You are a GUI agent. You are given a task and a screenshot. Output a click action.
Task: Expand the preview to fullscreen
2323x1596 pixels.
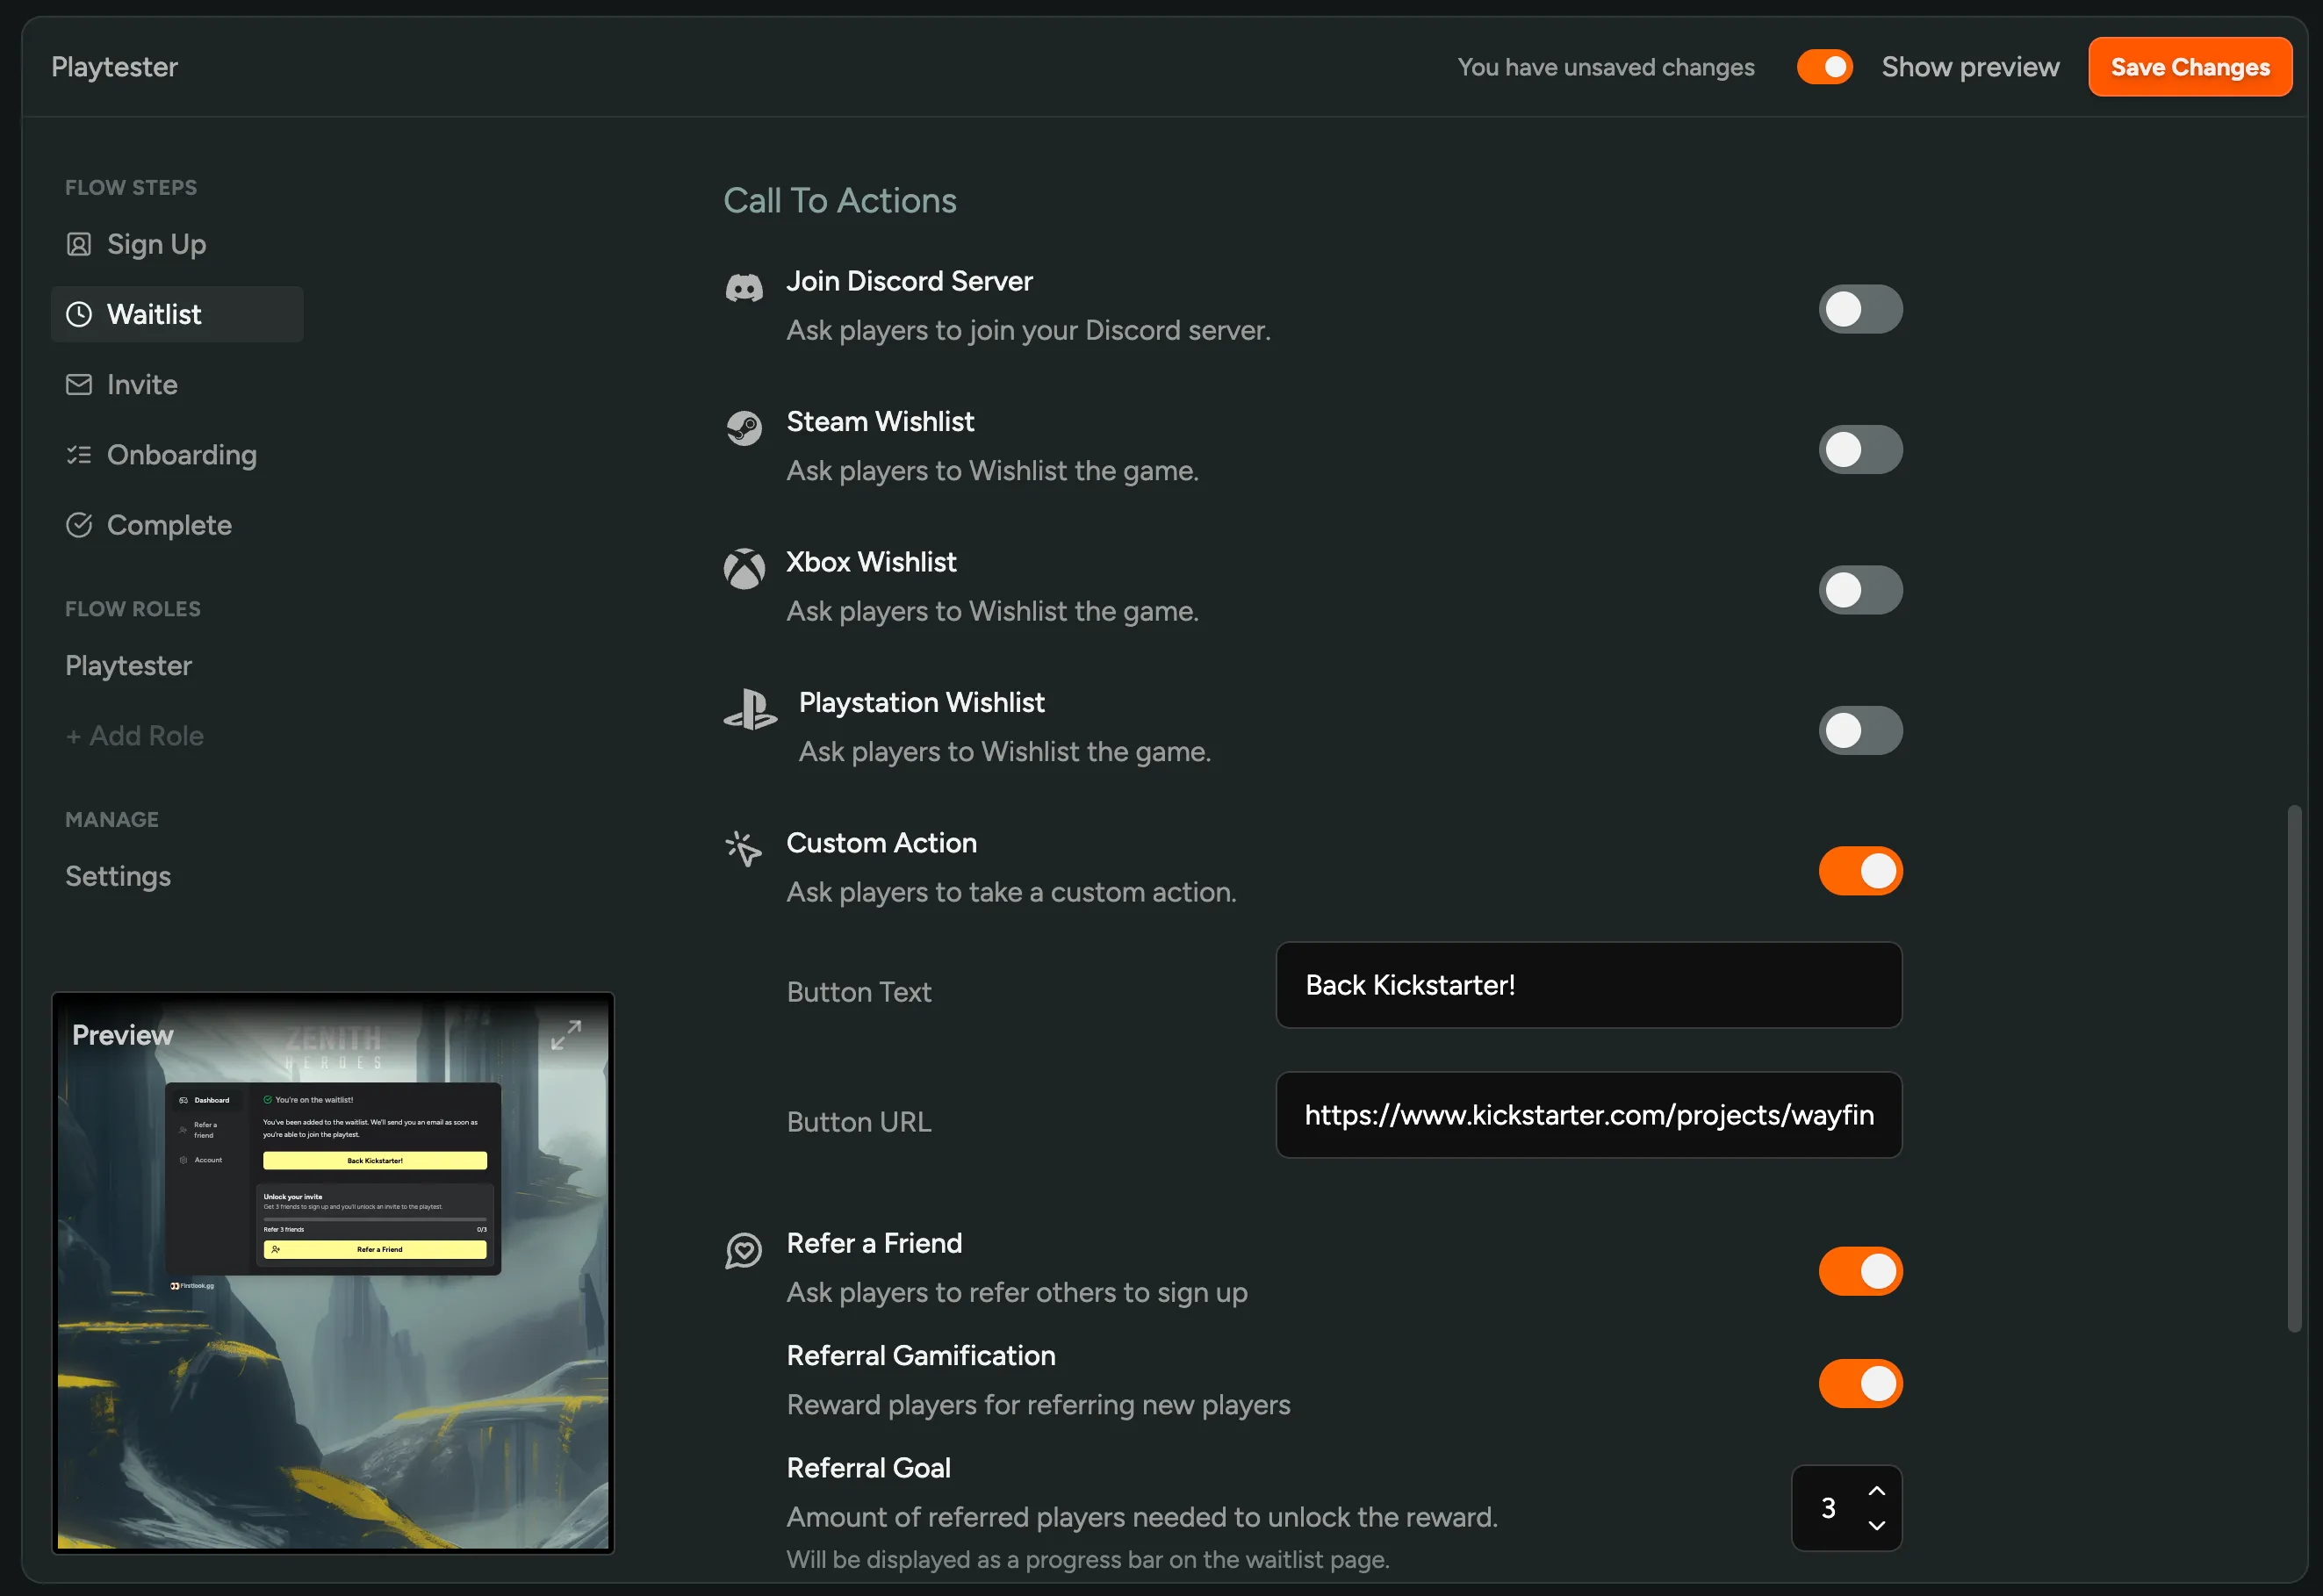[x=567, y=1035]
